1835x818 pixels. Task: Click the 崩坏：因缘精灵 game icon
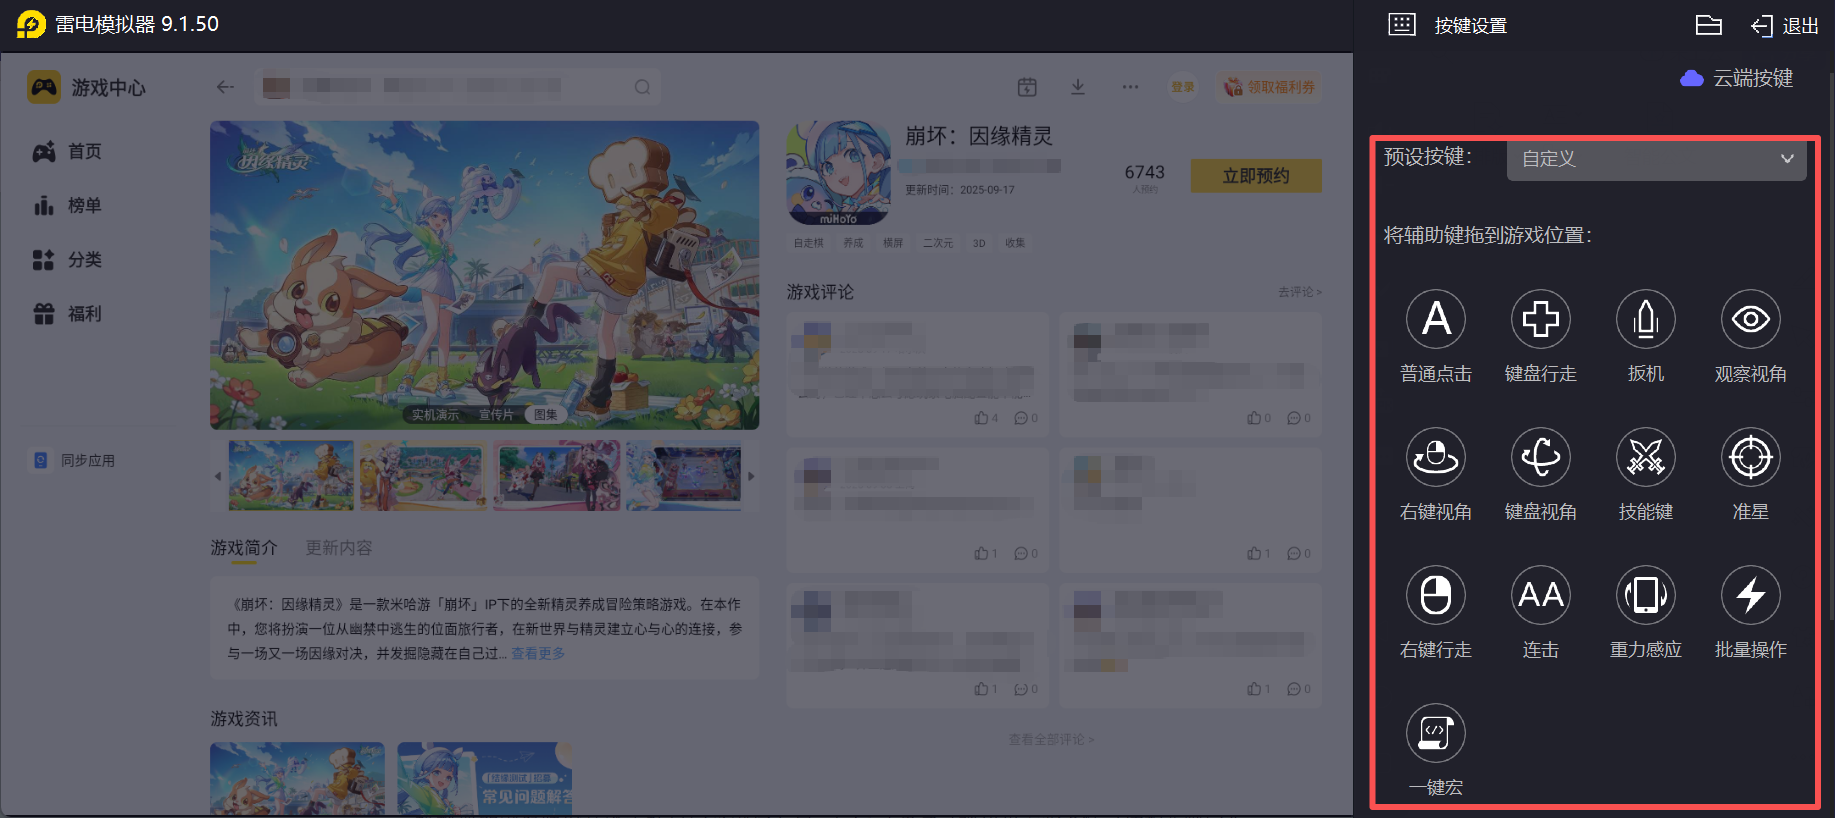coord(838,173)
